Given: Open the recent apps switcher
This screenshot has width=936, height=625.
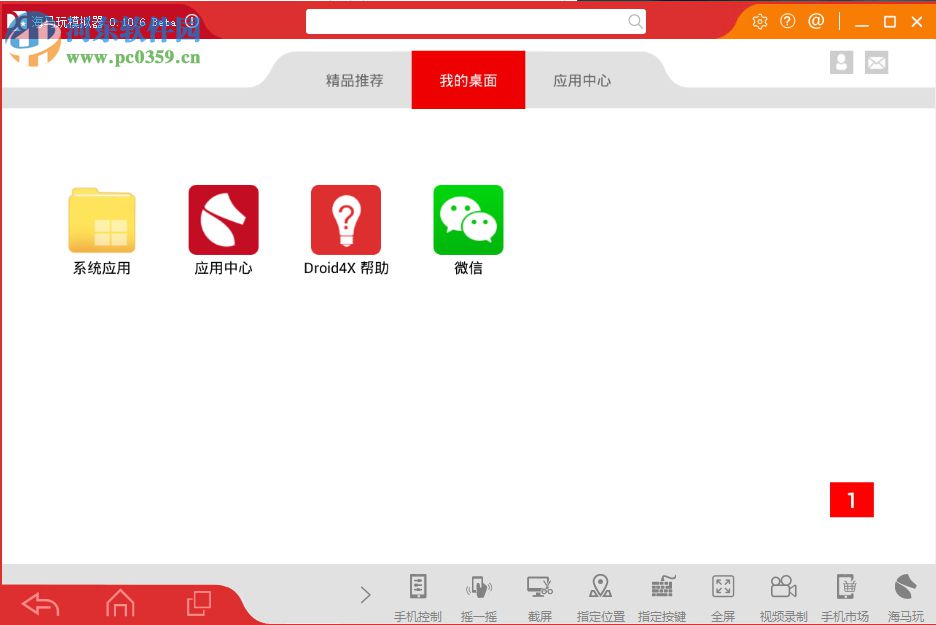Looking at the screenshot, I should pyautogui.click(x=198, y=603).
